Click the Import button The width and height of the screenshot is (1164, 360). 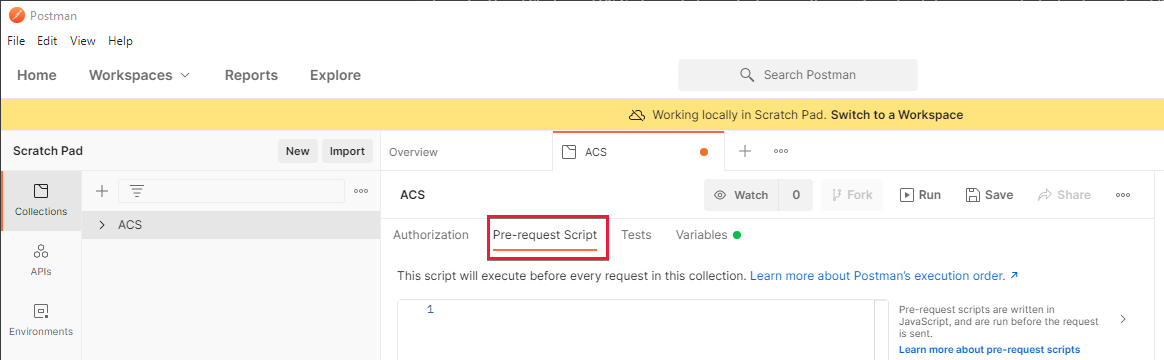[x=347, y=151]
